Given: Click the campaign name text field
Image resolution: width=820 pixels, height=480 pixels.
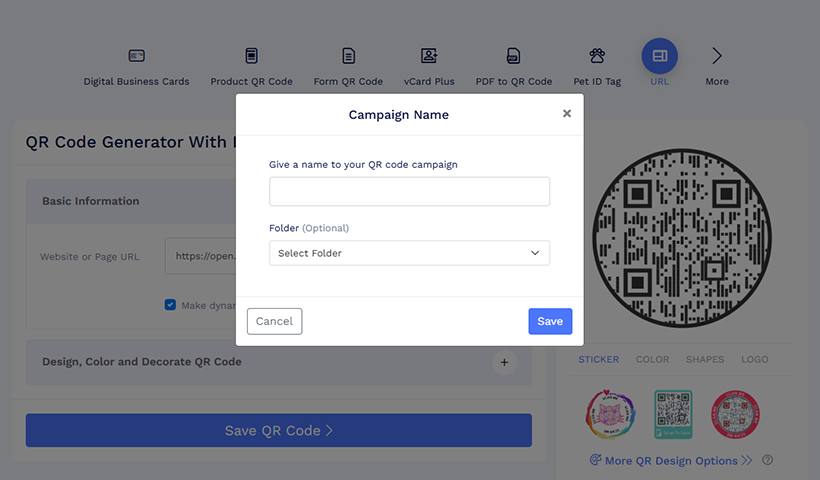Looking at the screenshot, I should 409,191.
